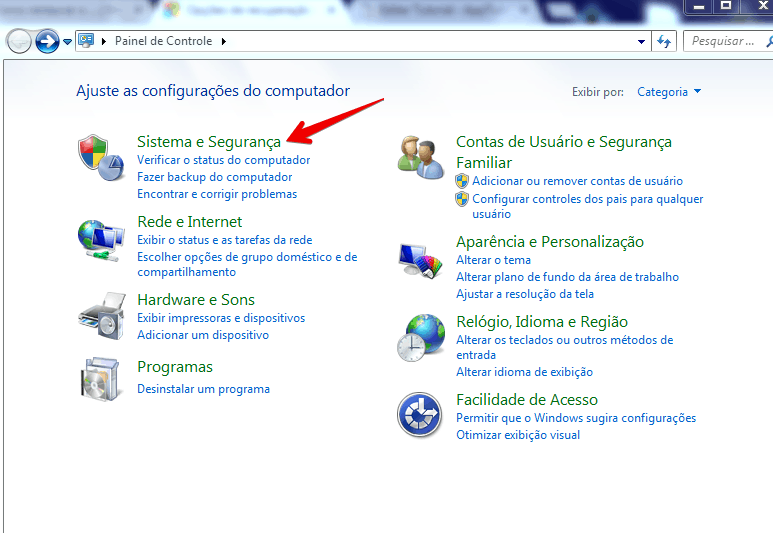
Task: Open Alterar o tema link
Action: tap(493, 260)
